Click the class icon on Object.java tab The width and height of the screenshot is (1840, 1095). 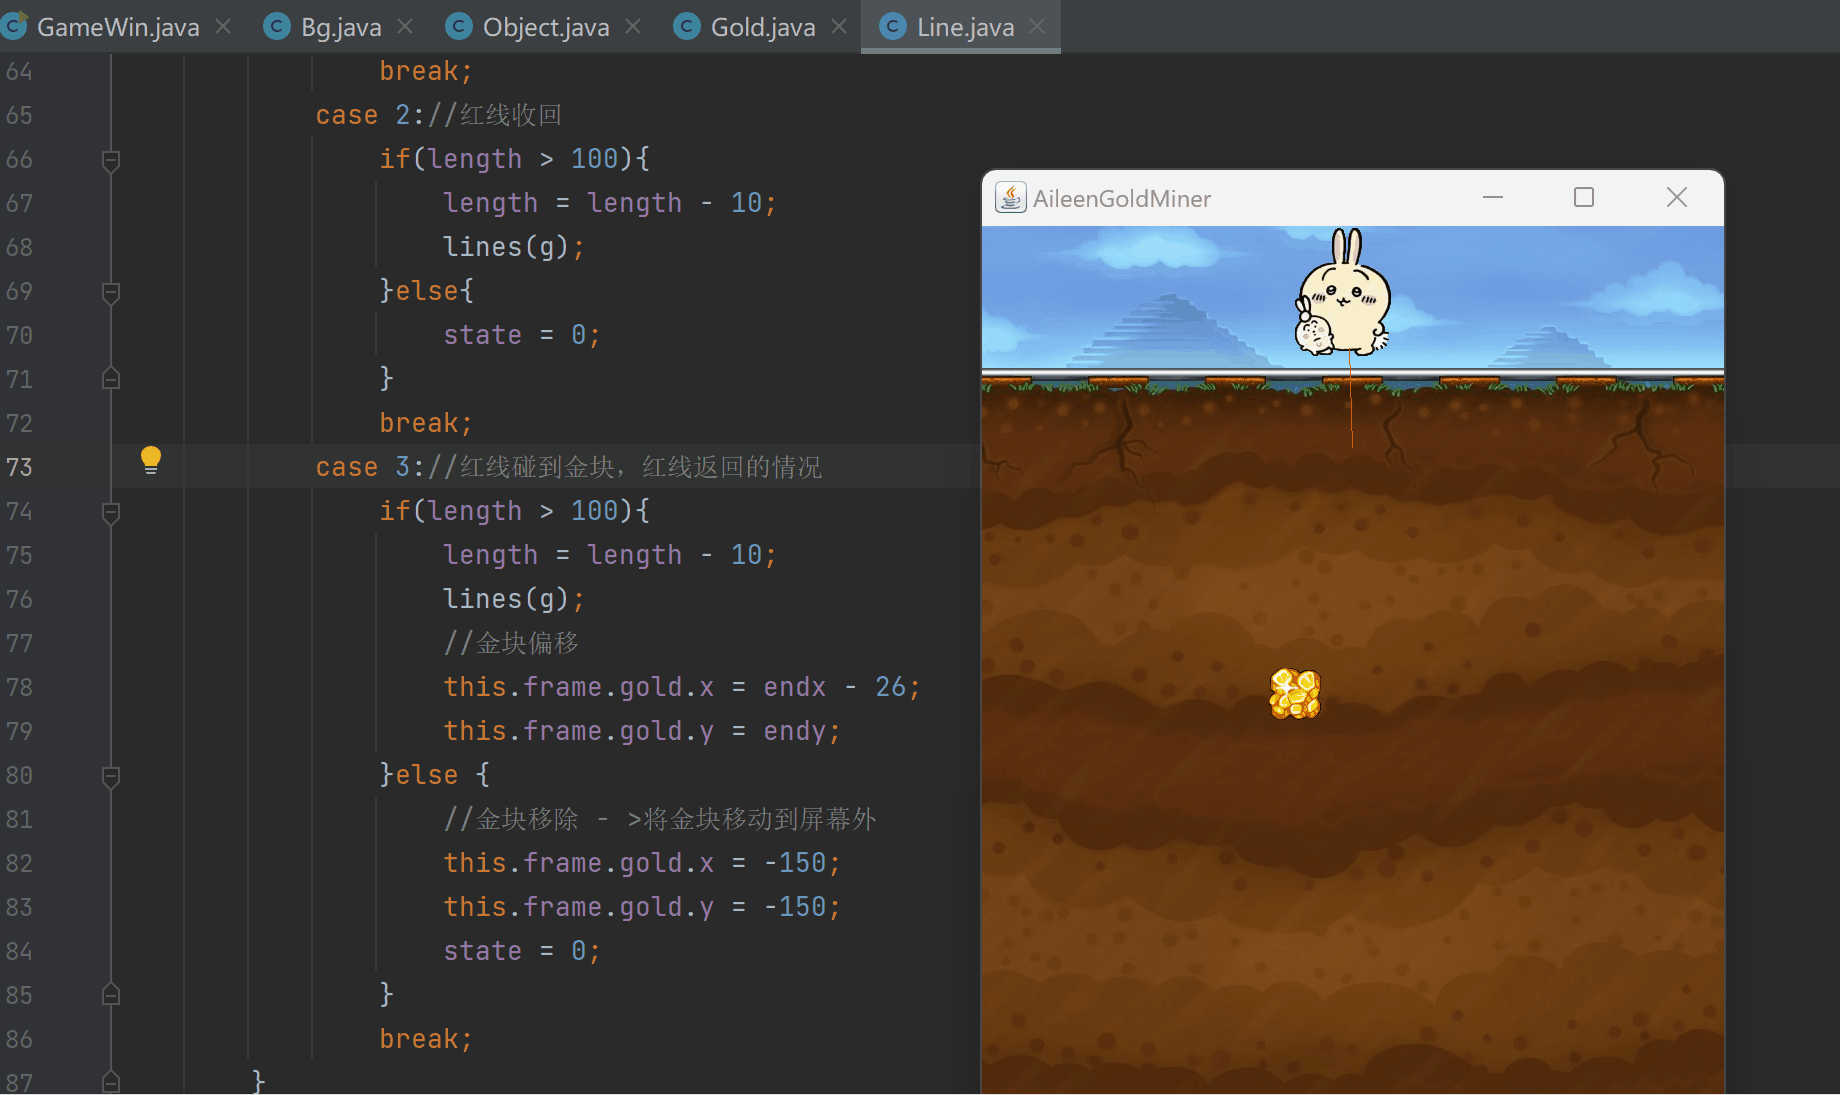pos(458,27)
